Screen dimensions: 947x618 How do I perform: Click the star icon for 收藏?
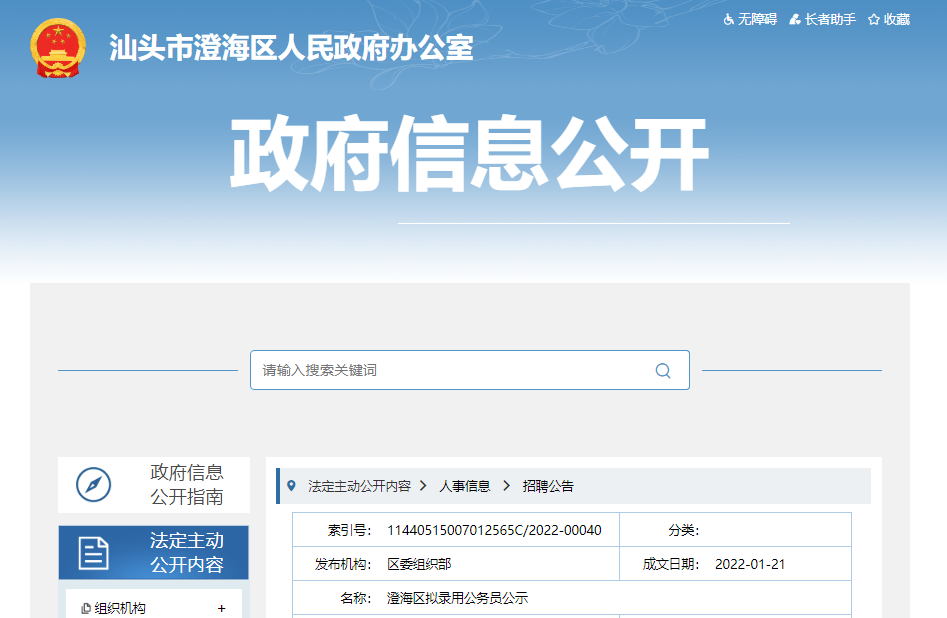click(x=873, y=20)
